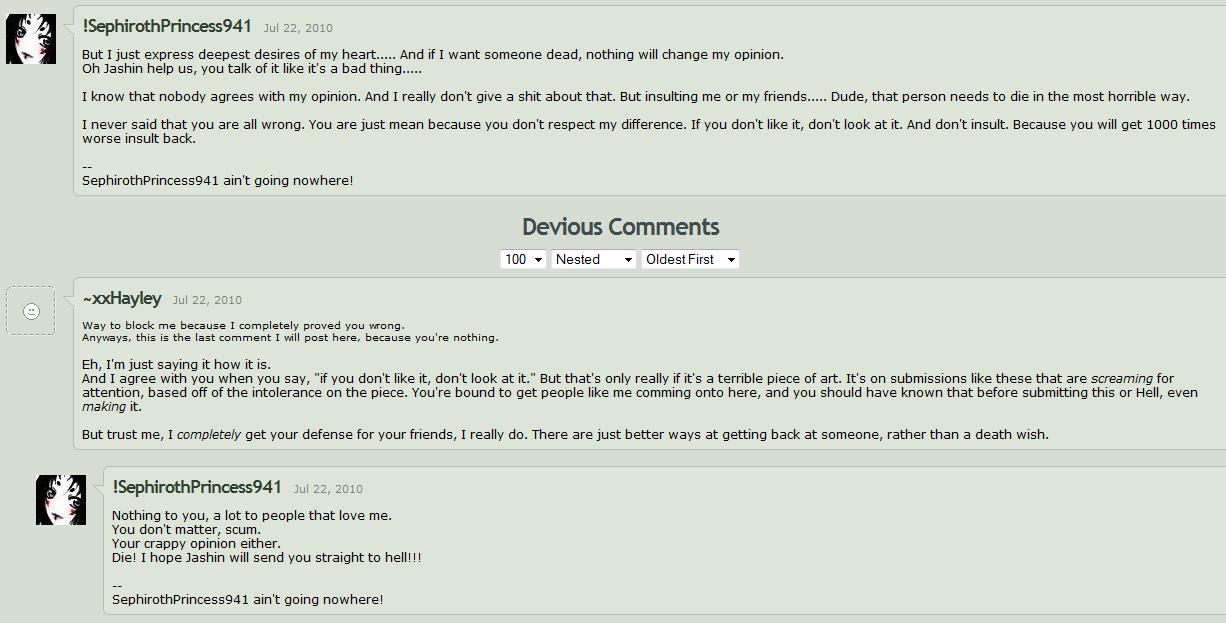Click the italic word 'completely' in xxHayley's last line
The width and height of the screenshot is (1226, 623).
[209, 435]
